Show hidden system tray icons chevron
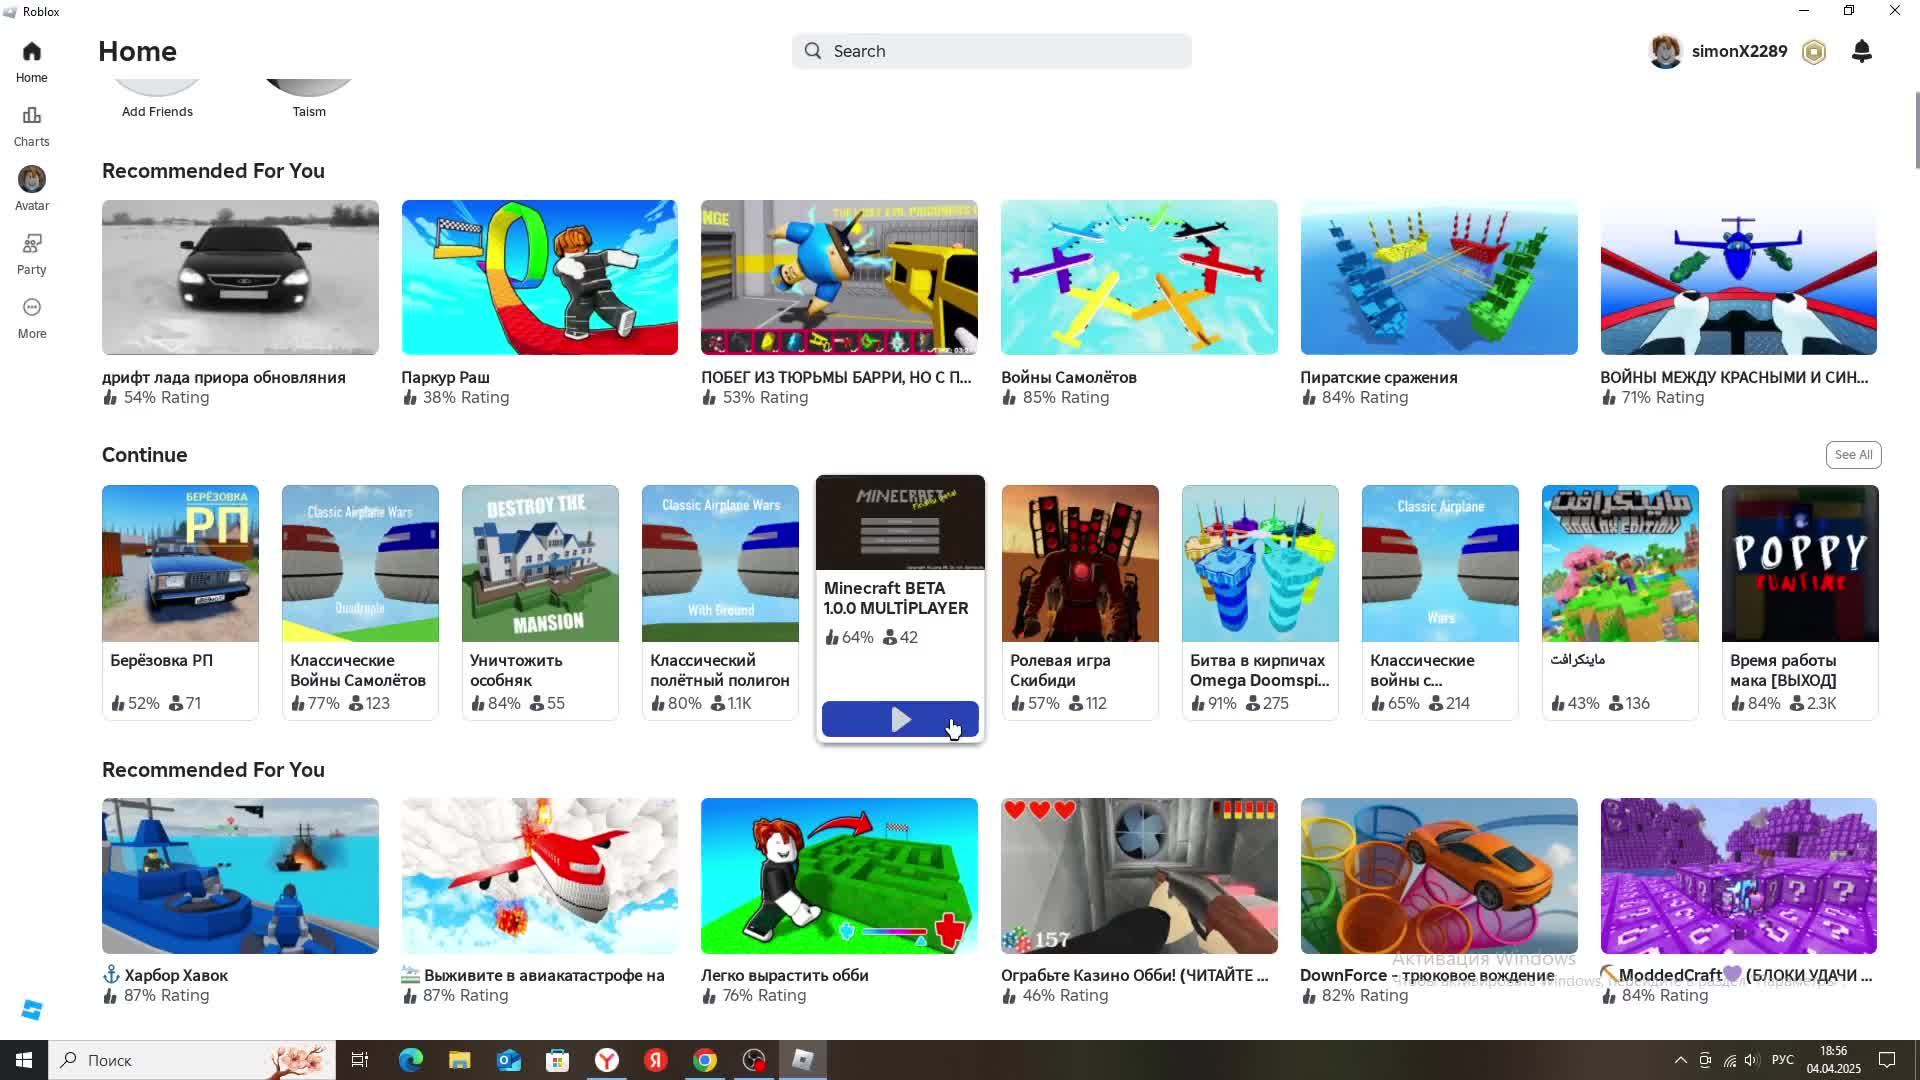1920x1080 pixels. (1680, 1060)
